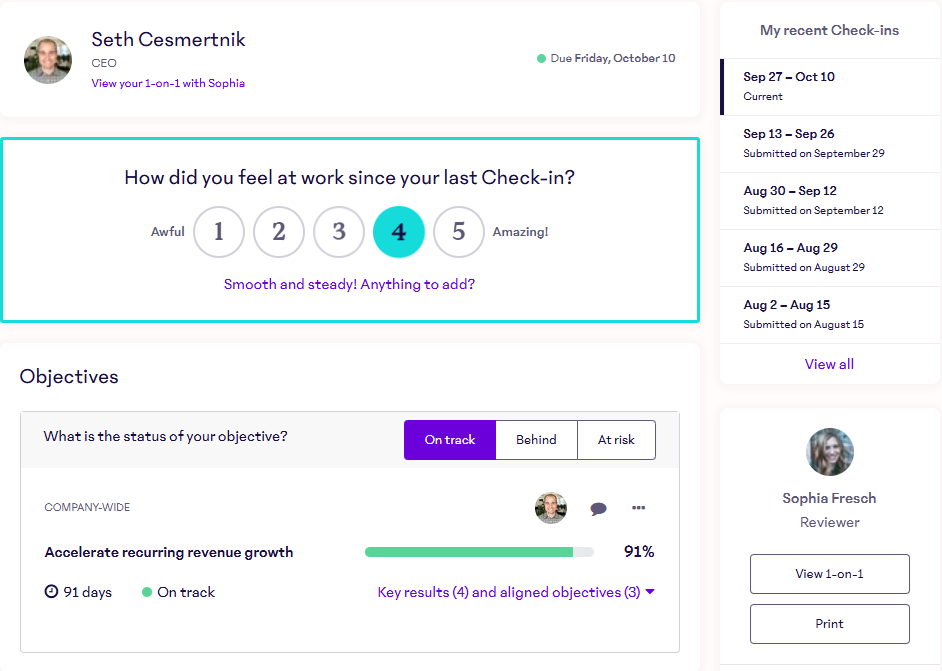This screenshot has width=942, height=671.
Task: Click Sophia Fresch's reviewer avatar
Action: point(829,452)
